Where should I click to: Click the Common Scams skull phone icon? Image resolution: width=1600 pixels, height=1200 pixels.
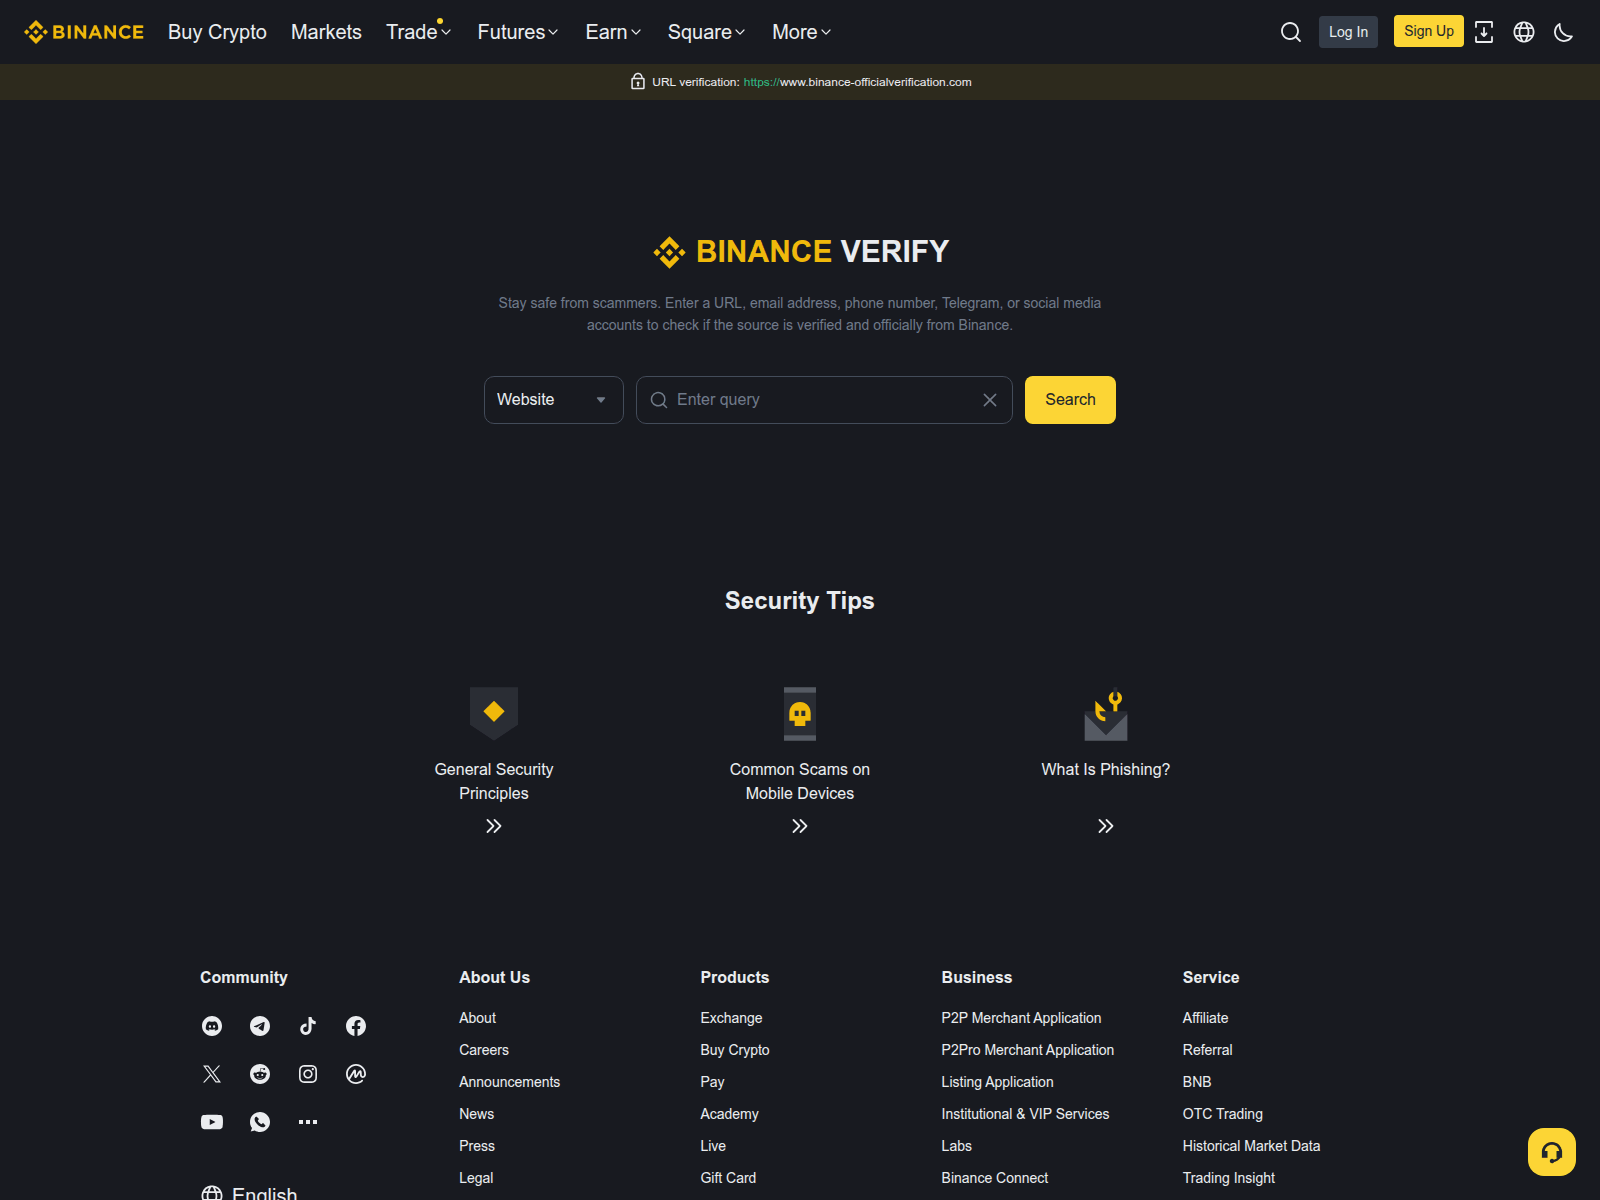(800, 713)
